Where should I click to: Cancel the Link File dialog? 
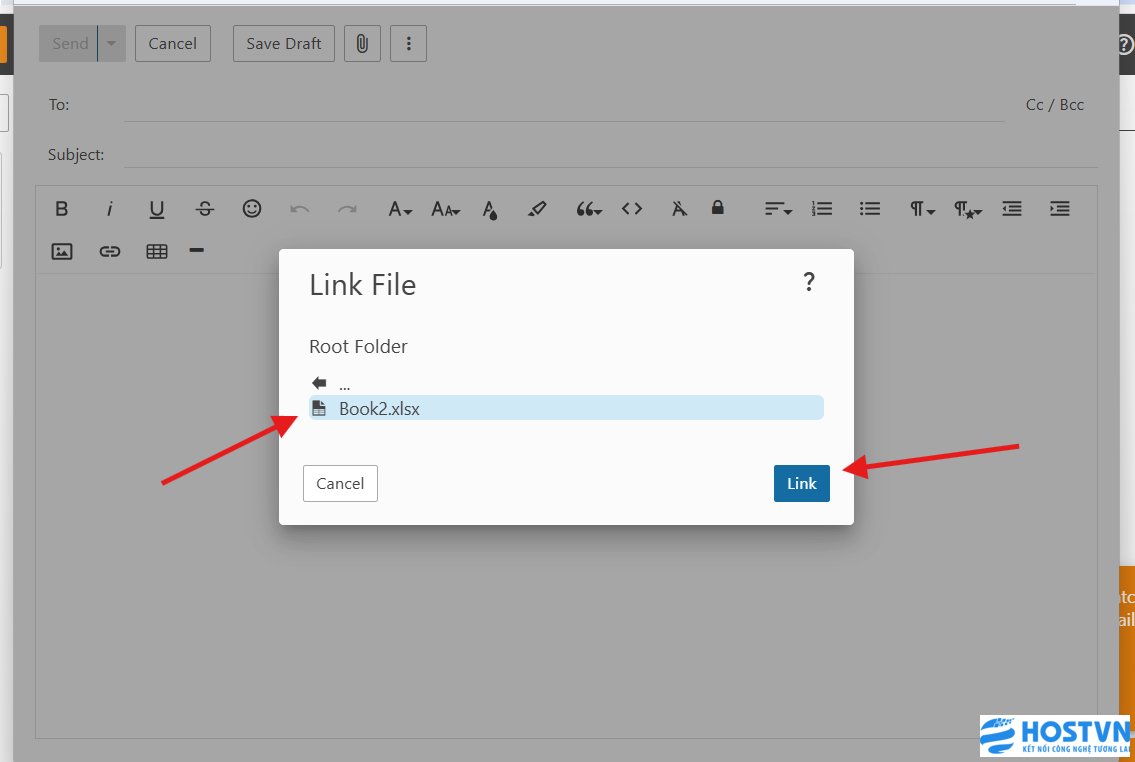(340, 483)
